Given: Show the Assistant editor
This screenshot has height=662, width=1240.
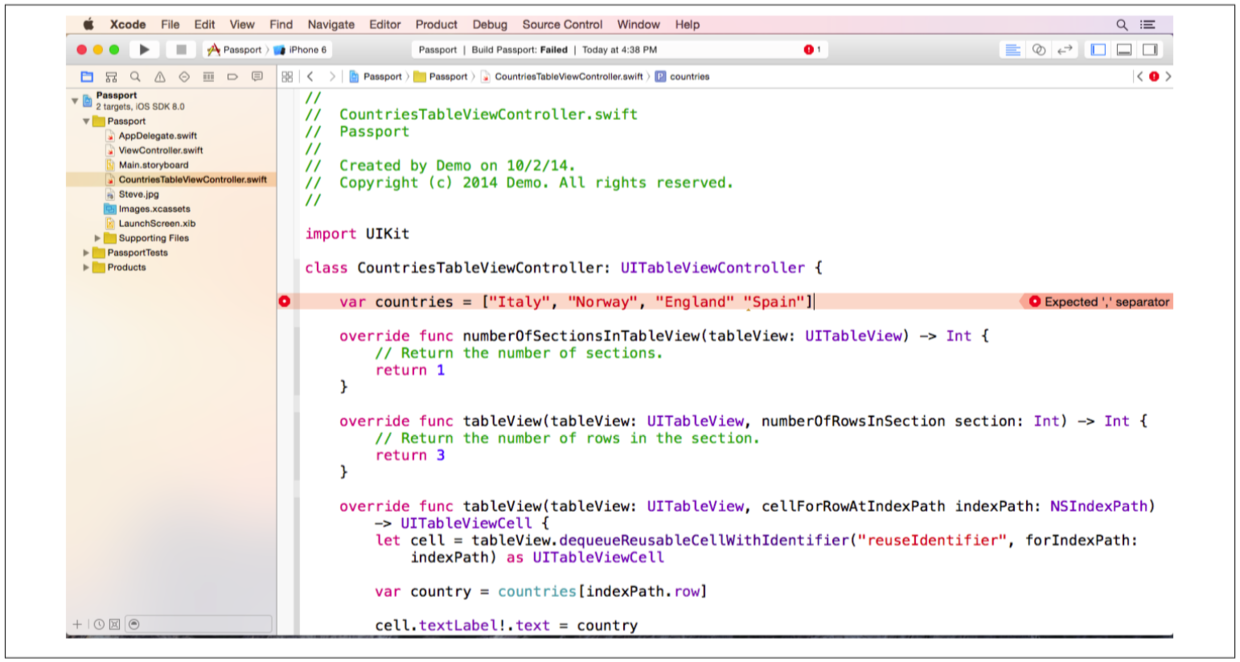Looking at the screenshot, I should pos(1039,49).
